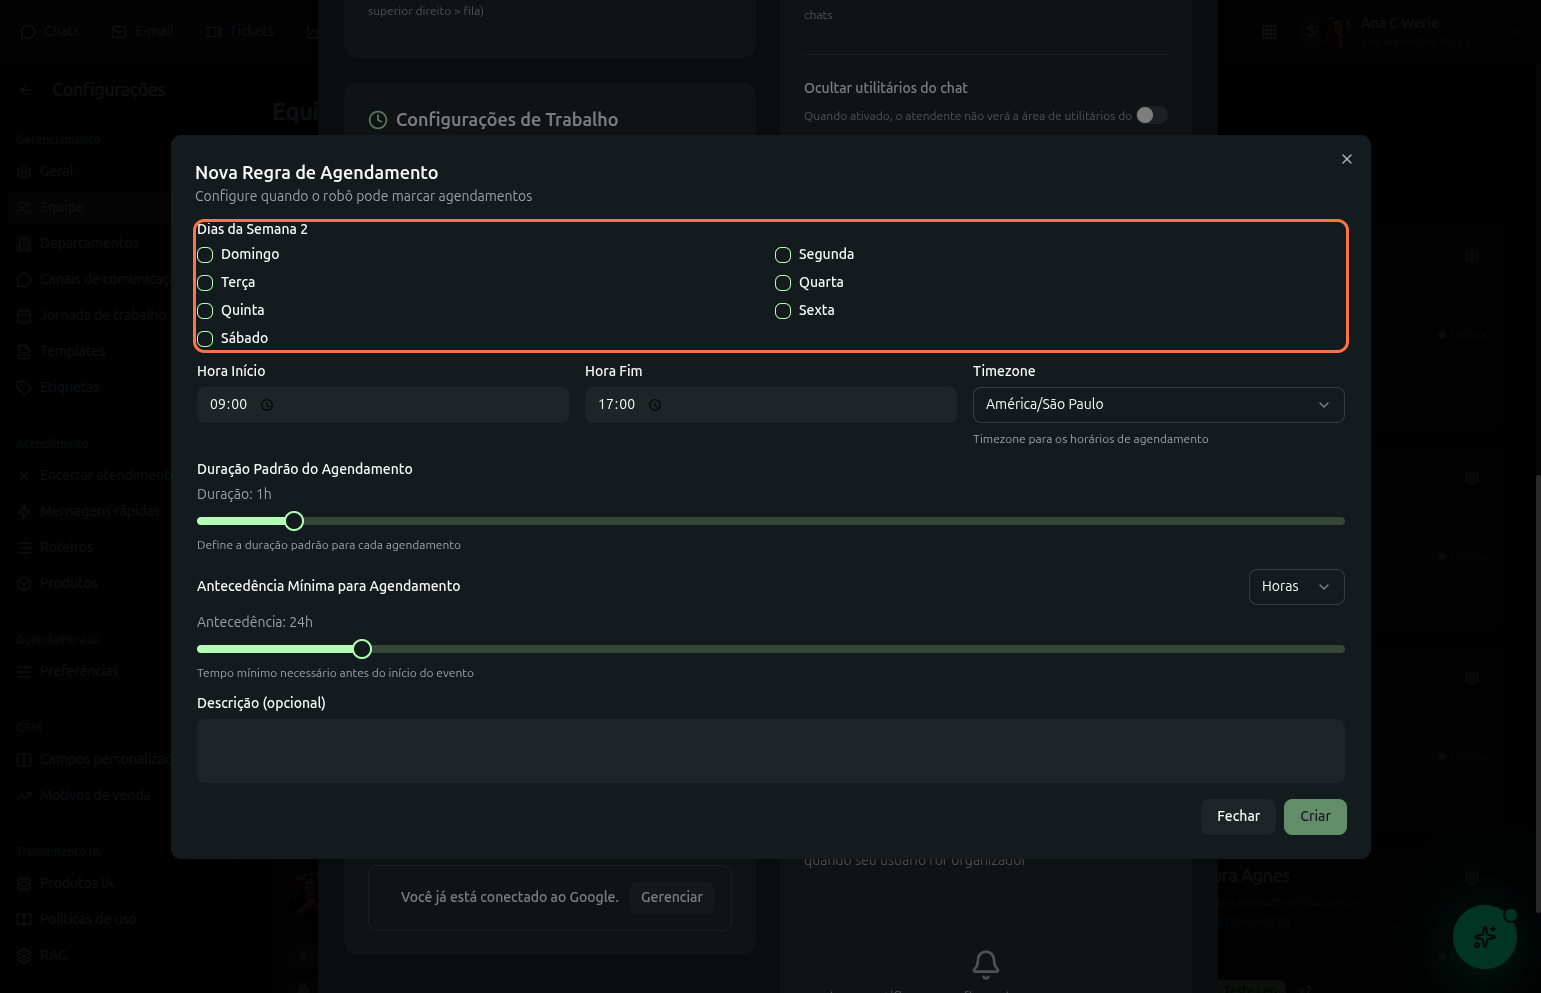The width and height of the screenshot is (1541, 993).
Task: Click the Fechar button
Action: (x=1237, y=817)
